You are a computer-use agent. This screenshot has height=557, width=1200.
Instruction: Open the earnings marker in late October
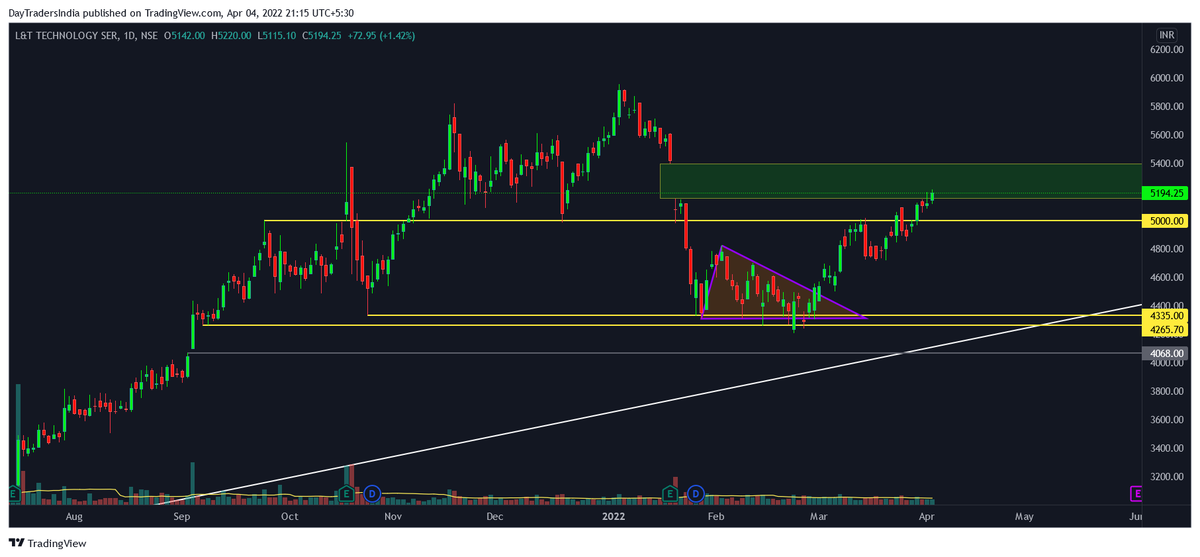346,493
